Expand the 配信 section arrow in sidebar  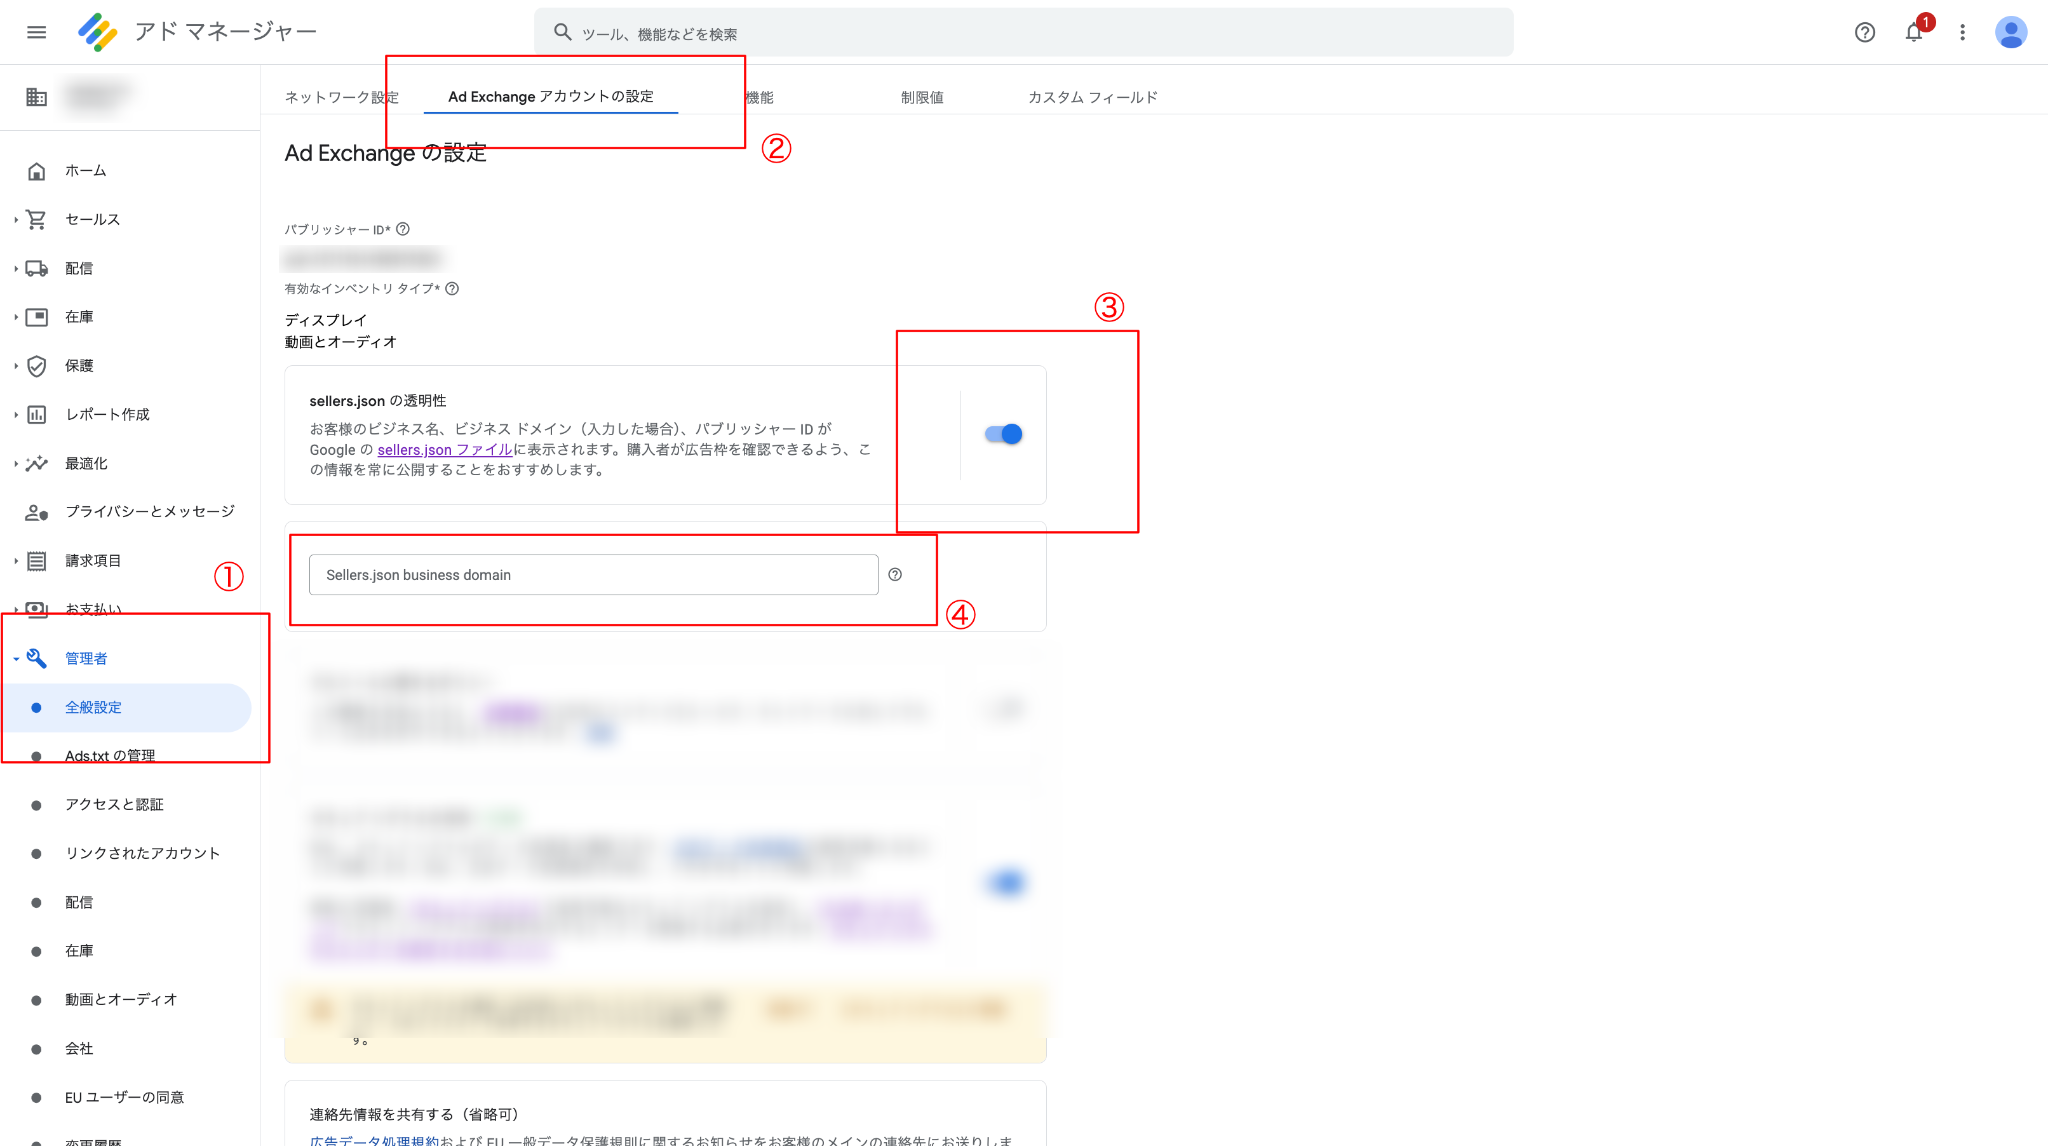(x=16, y=268)
